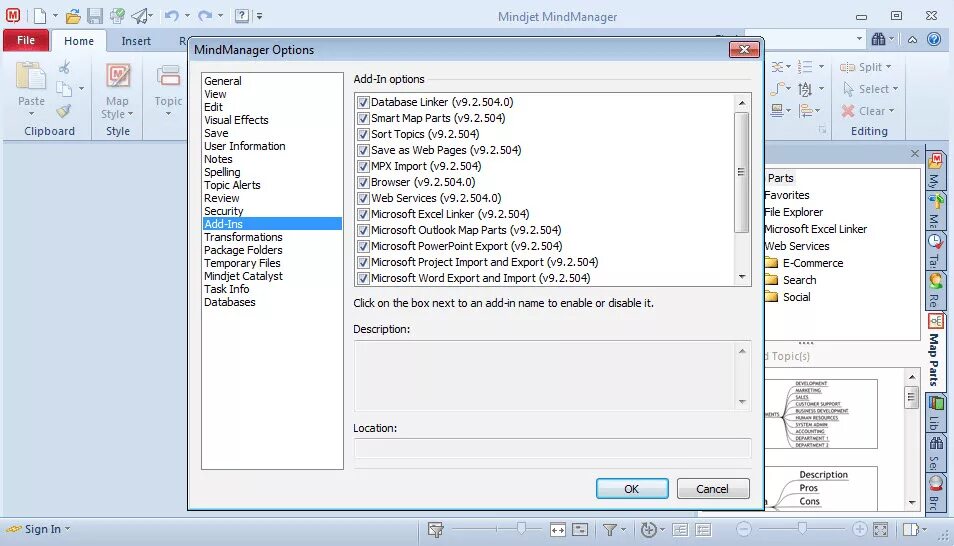The image size is (954, 546).
Task: Open the Select dropdown arrow
Action: (896, 89)
